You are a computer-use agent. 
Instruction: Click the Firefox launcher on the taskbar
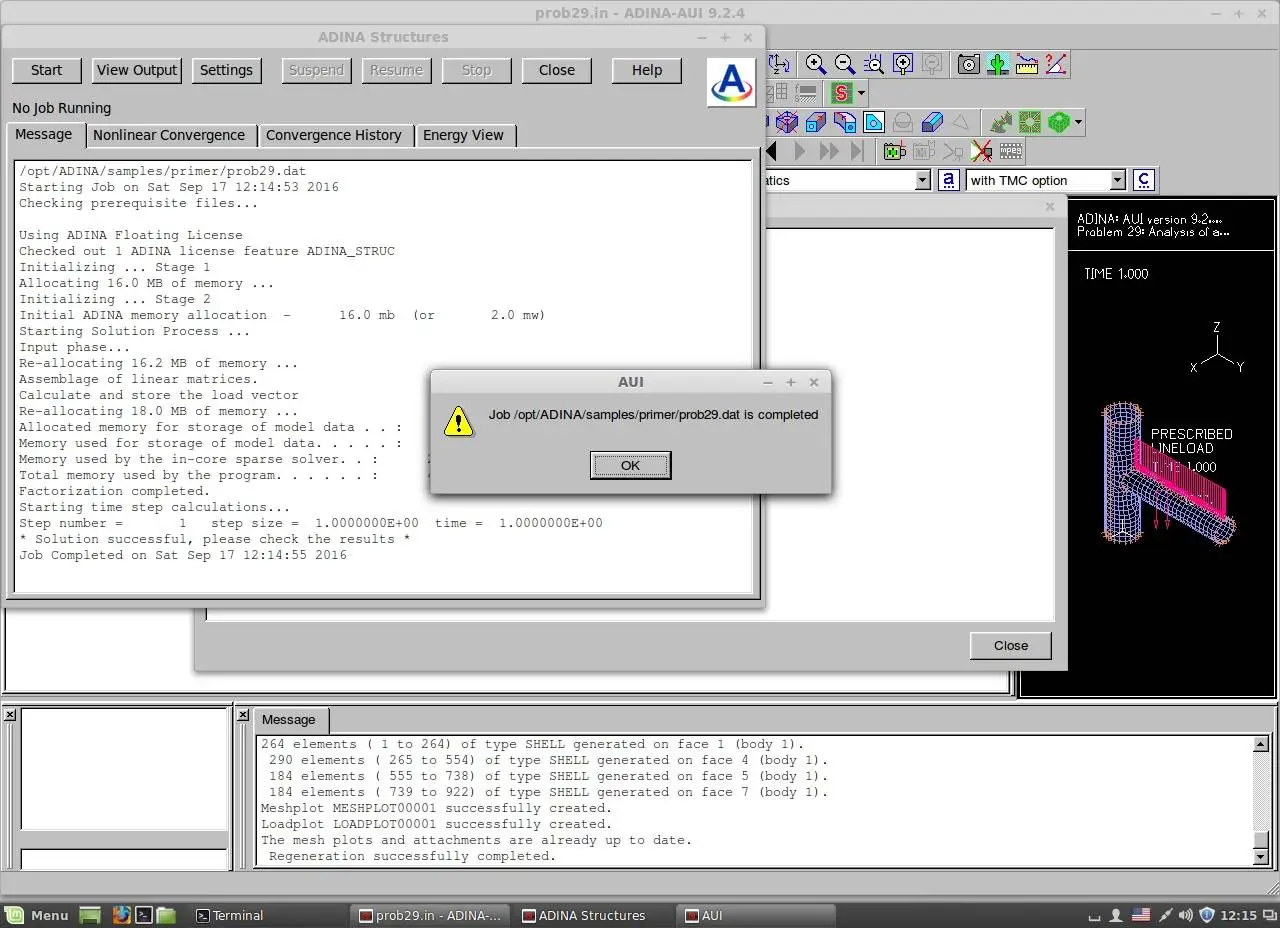(x=122, y=915)
